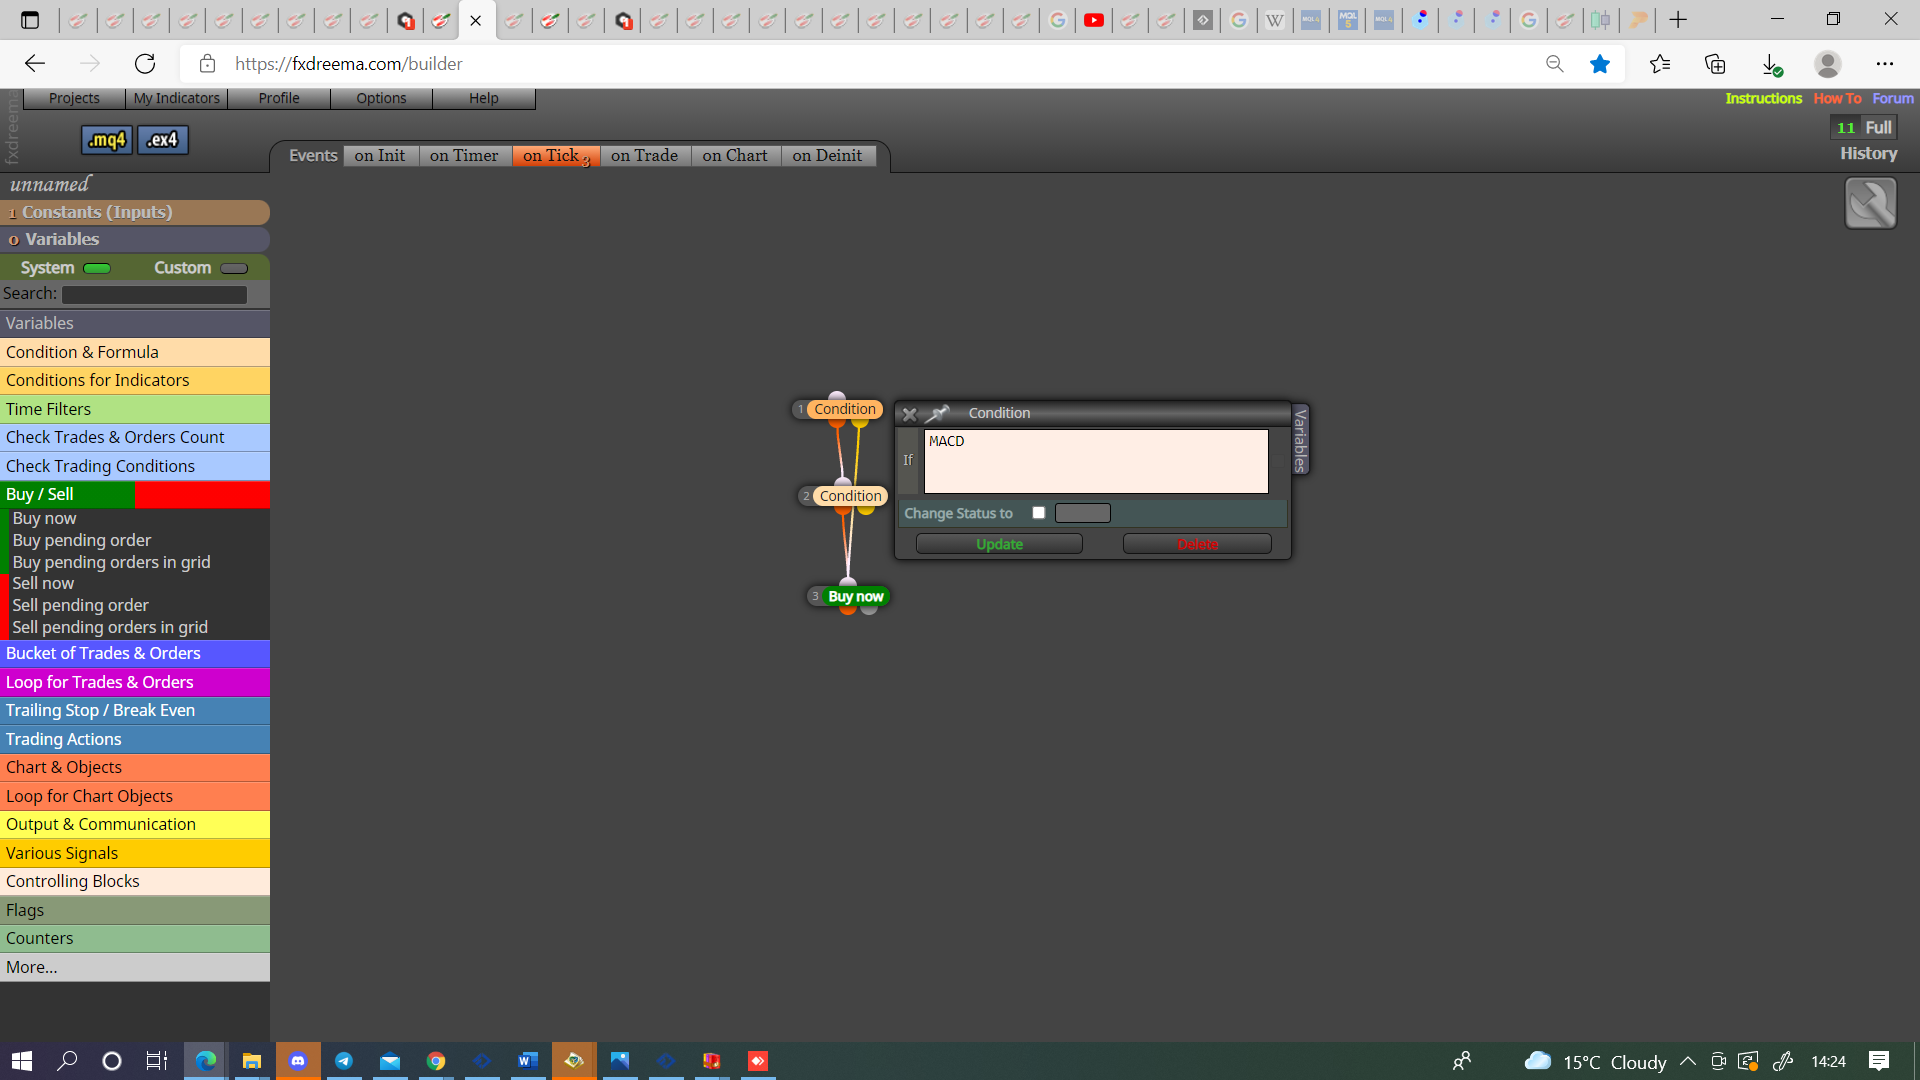The height and width of the screenshot is (1080, 1920).
Task: Refresh the fxdreema page
Action: tap(145, 64)
